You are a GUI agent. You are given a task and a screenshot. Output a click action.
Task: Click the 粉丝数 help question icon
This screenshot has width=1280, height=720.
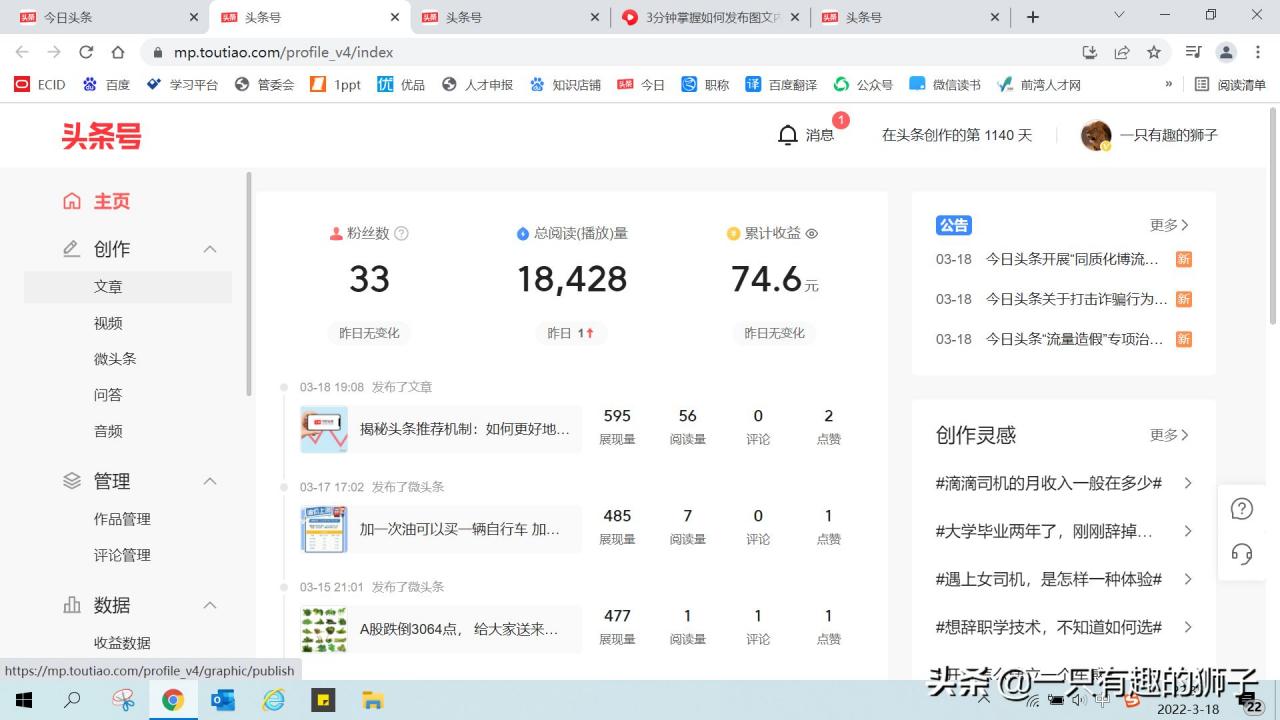coord(401,233)
